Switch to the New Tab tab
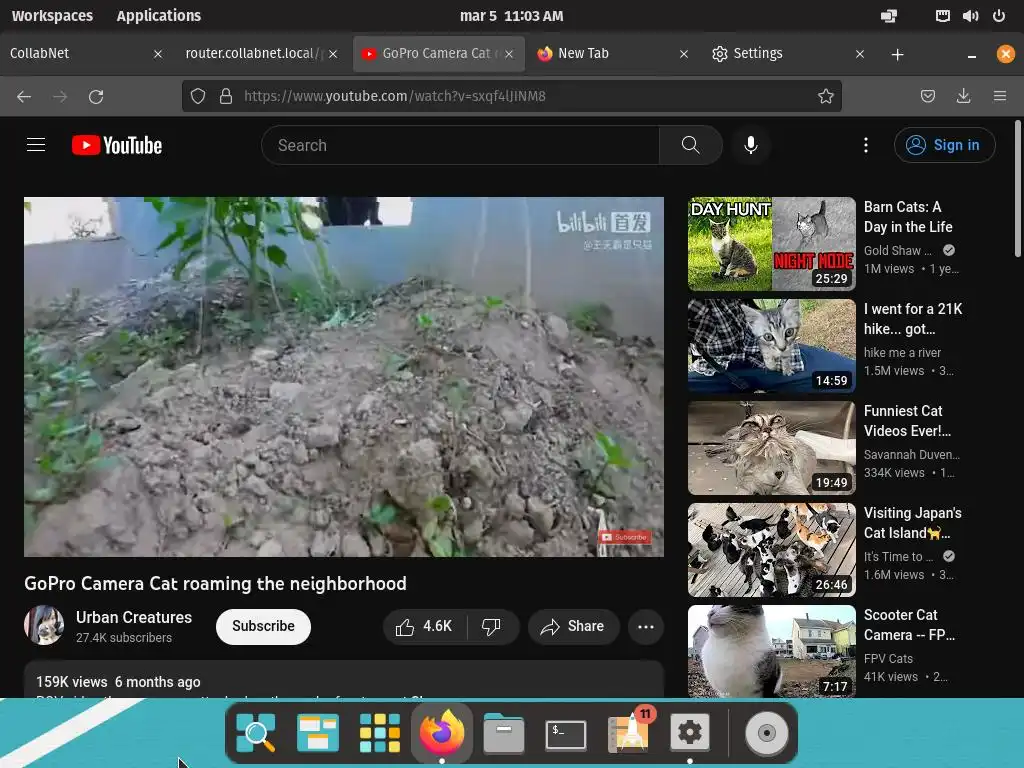Image resolution: width=1024 pixels, height=768 pixels. point(611,54)
